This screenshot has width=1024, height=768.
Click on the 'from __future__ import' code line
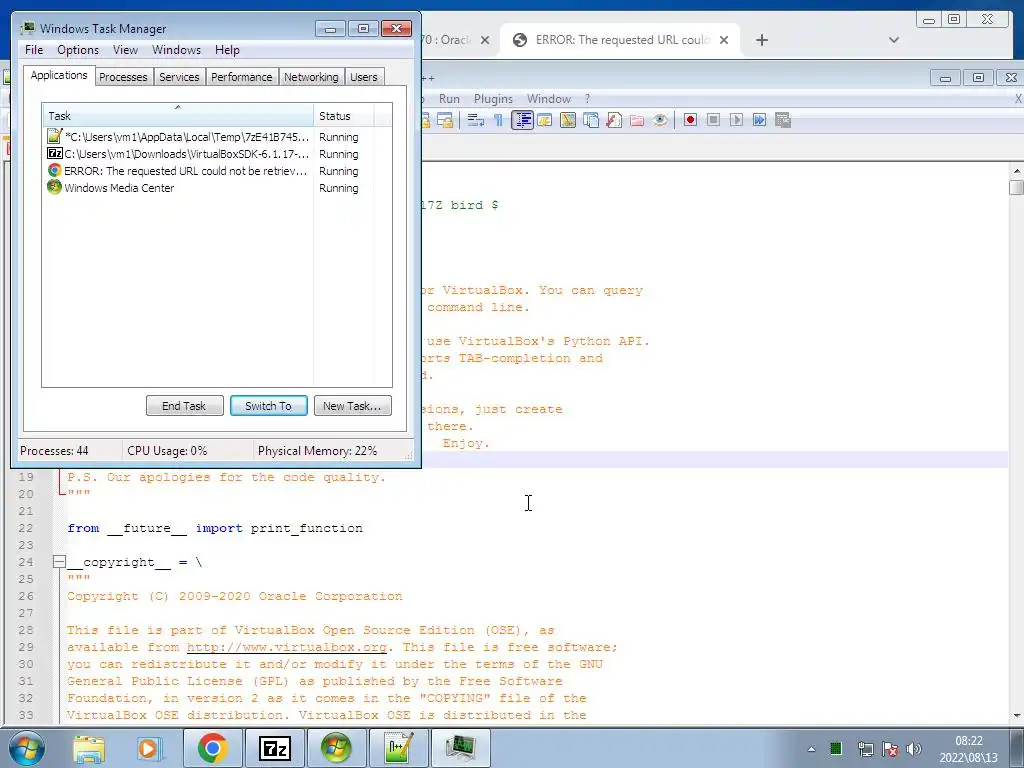pyautogui.click(x=215, y=528)
